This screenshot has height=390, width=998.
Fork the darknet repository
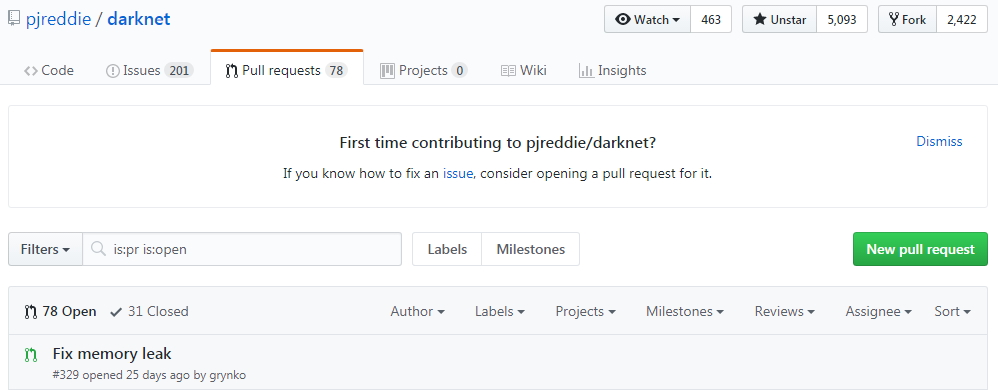point(907,20)
